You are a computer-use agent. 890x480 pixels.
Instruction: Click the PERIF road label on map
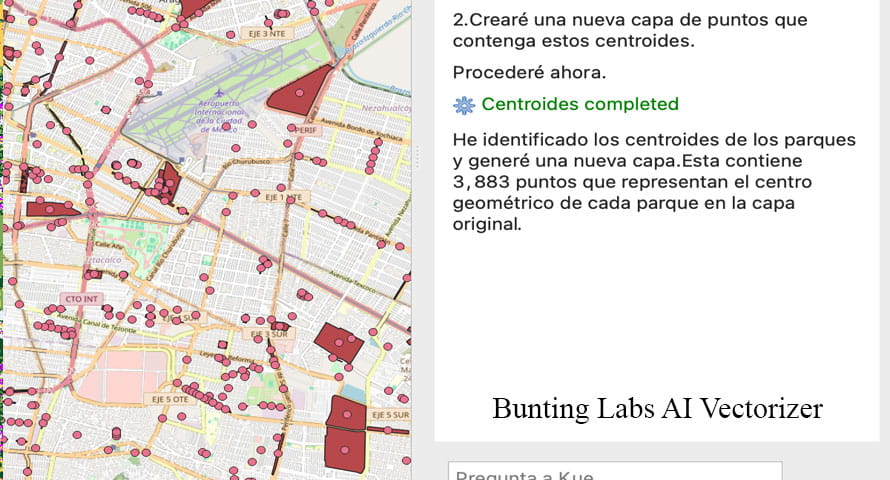(x=306, y=130)
